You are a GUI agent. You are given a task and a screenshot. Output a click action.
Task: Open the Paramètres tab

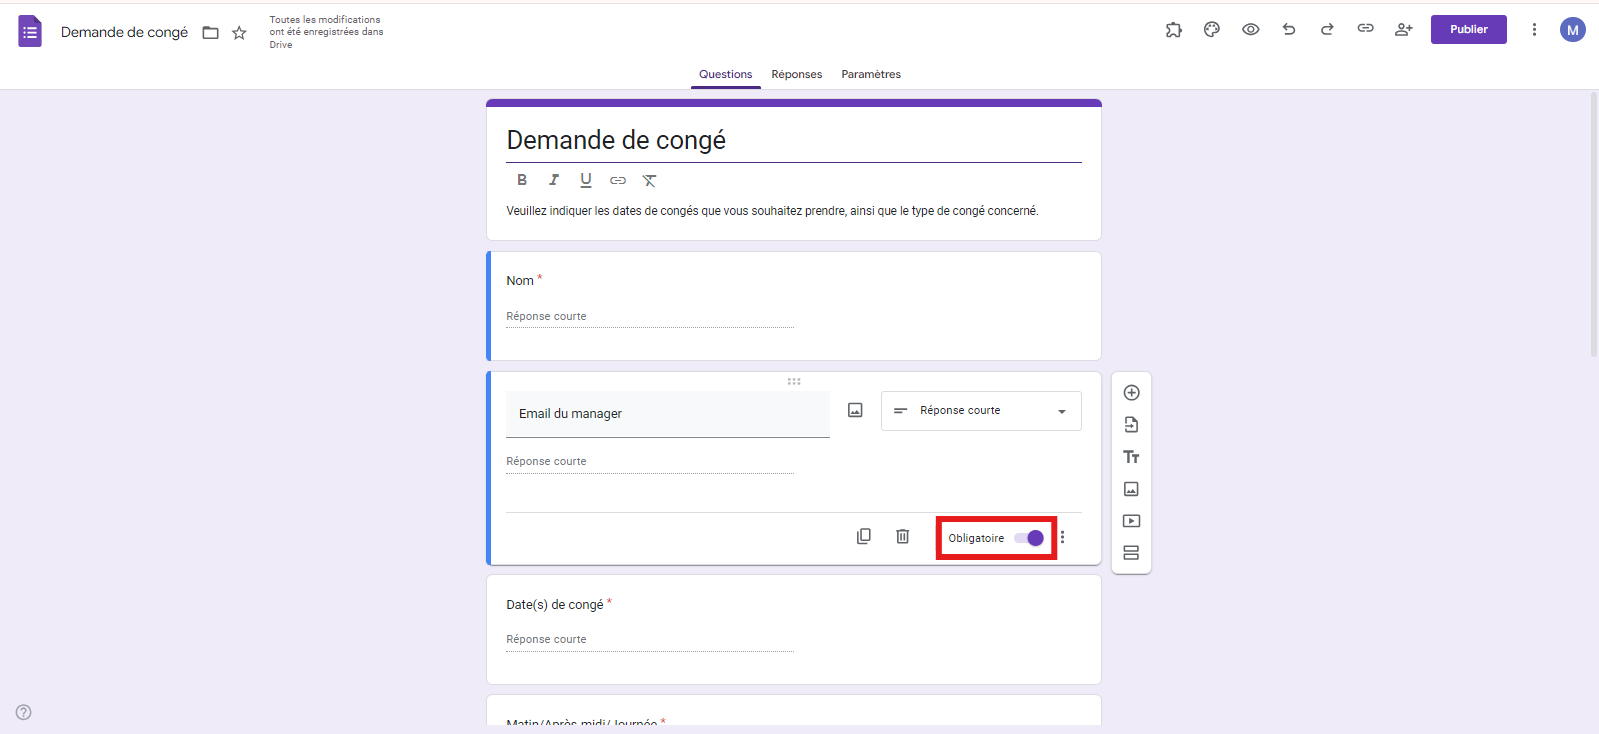[870, 75]
